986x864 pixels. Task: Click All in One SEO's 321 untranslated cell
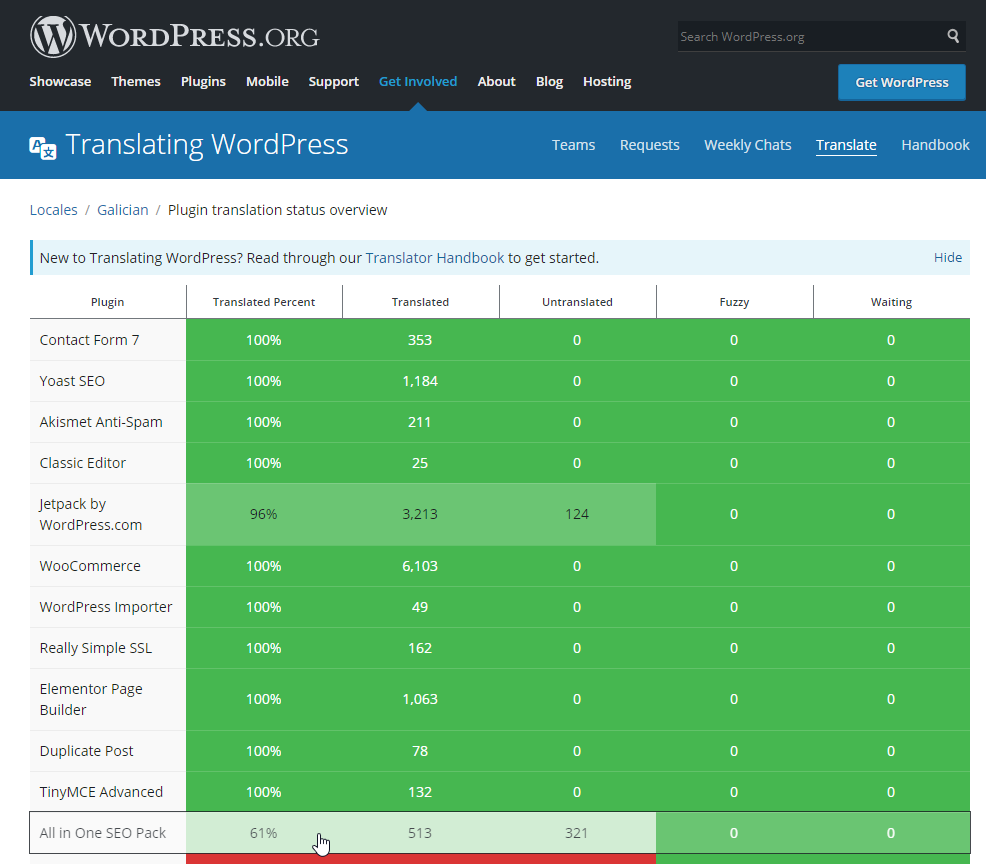(577, 833)
